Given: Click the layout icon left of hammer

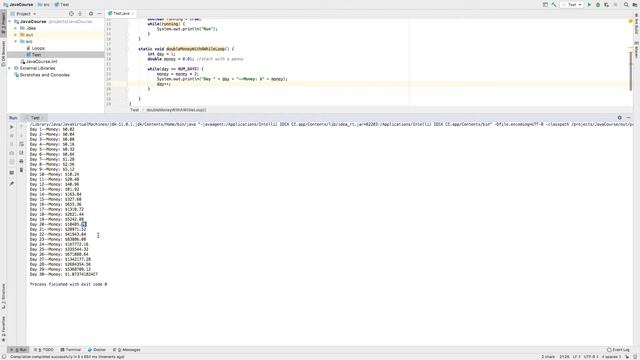Looking at the screenshot, I should pos(545,4).
